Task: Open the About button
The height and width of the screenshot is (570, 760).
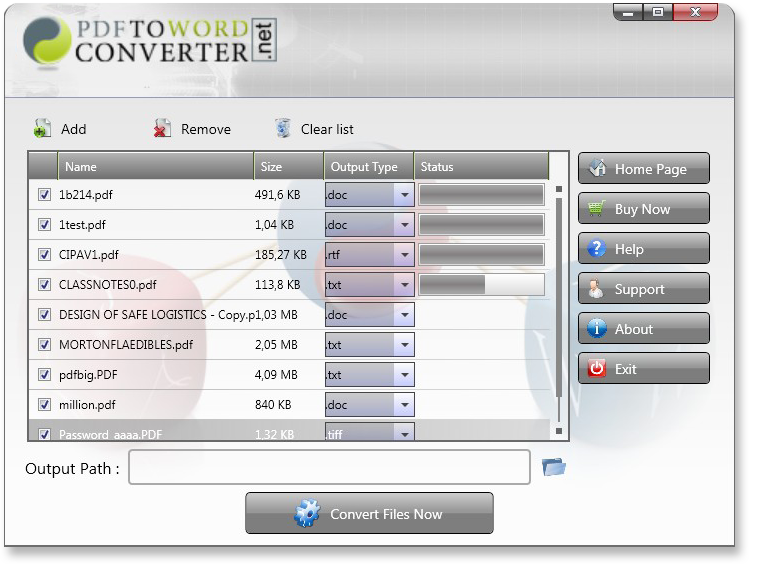Action: coord(644,329)
